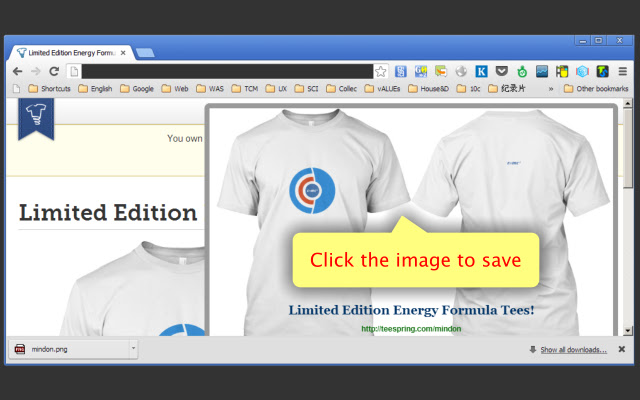The width and height of the screenshot is (640, 400).
Task: Open the English bookmark folder
Action: coord(95,89)
